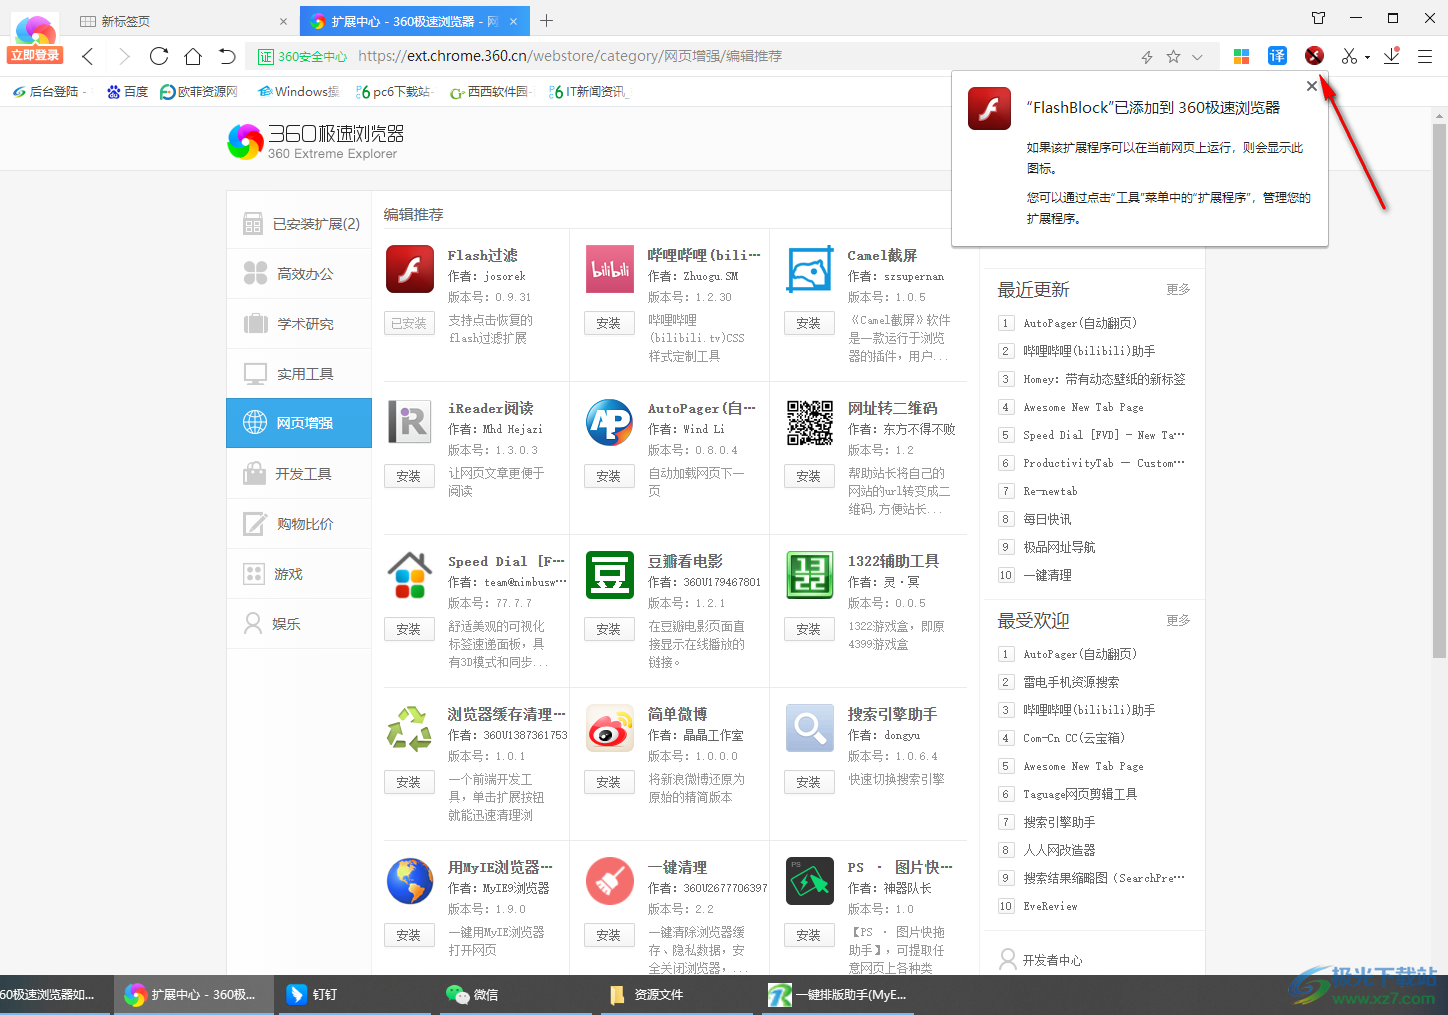Click the 网址转二维码 QR code icon
Screen dimensions: 1448x1015
pyautogui.click(x=810, y=422)
